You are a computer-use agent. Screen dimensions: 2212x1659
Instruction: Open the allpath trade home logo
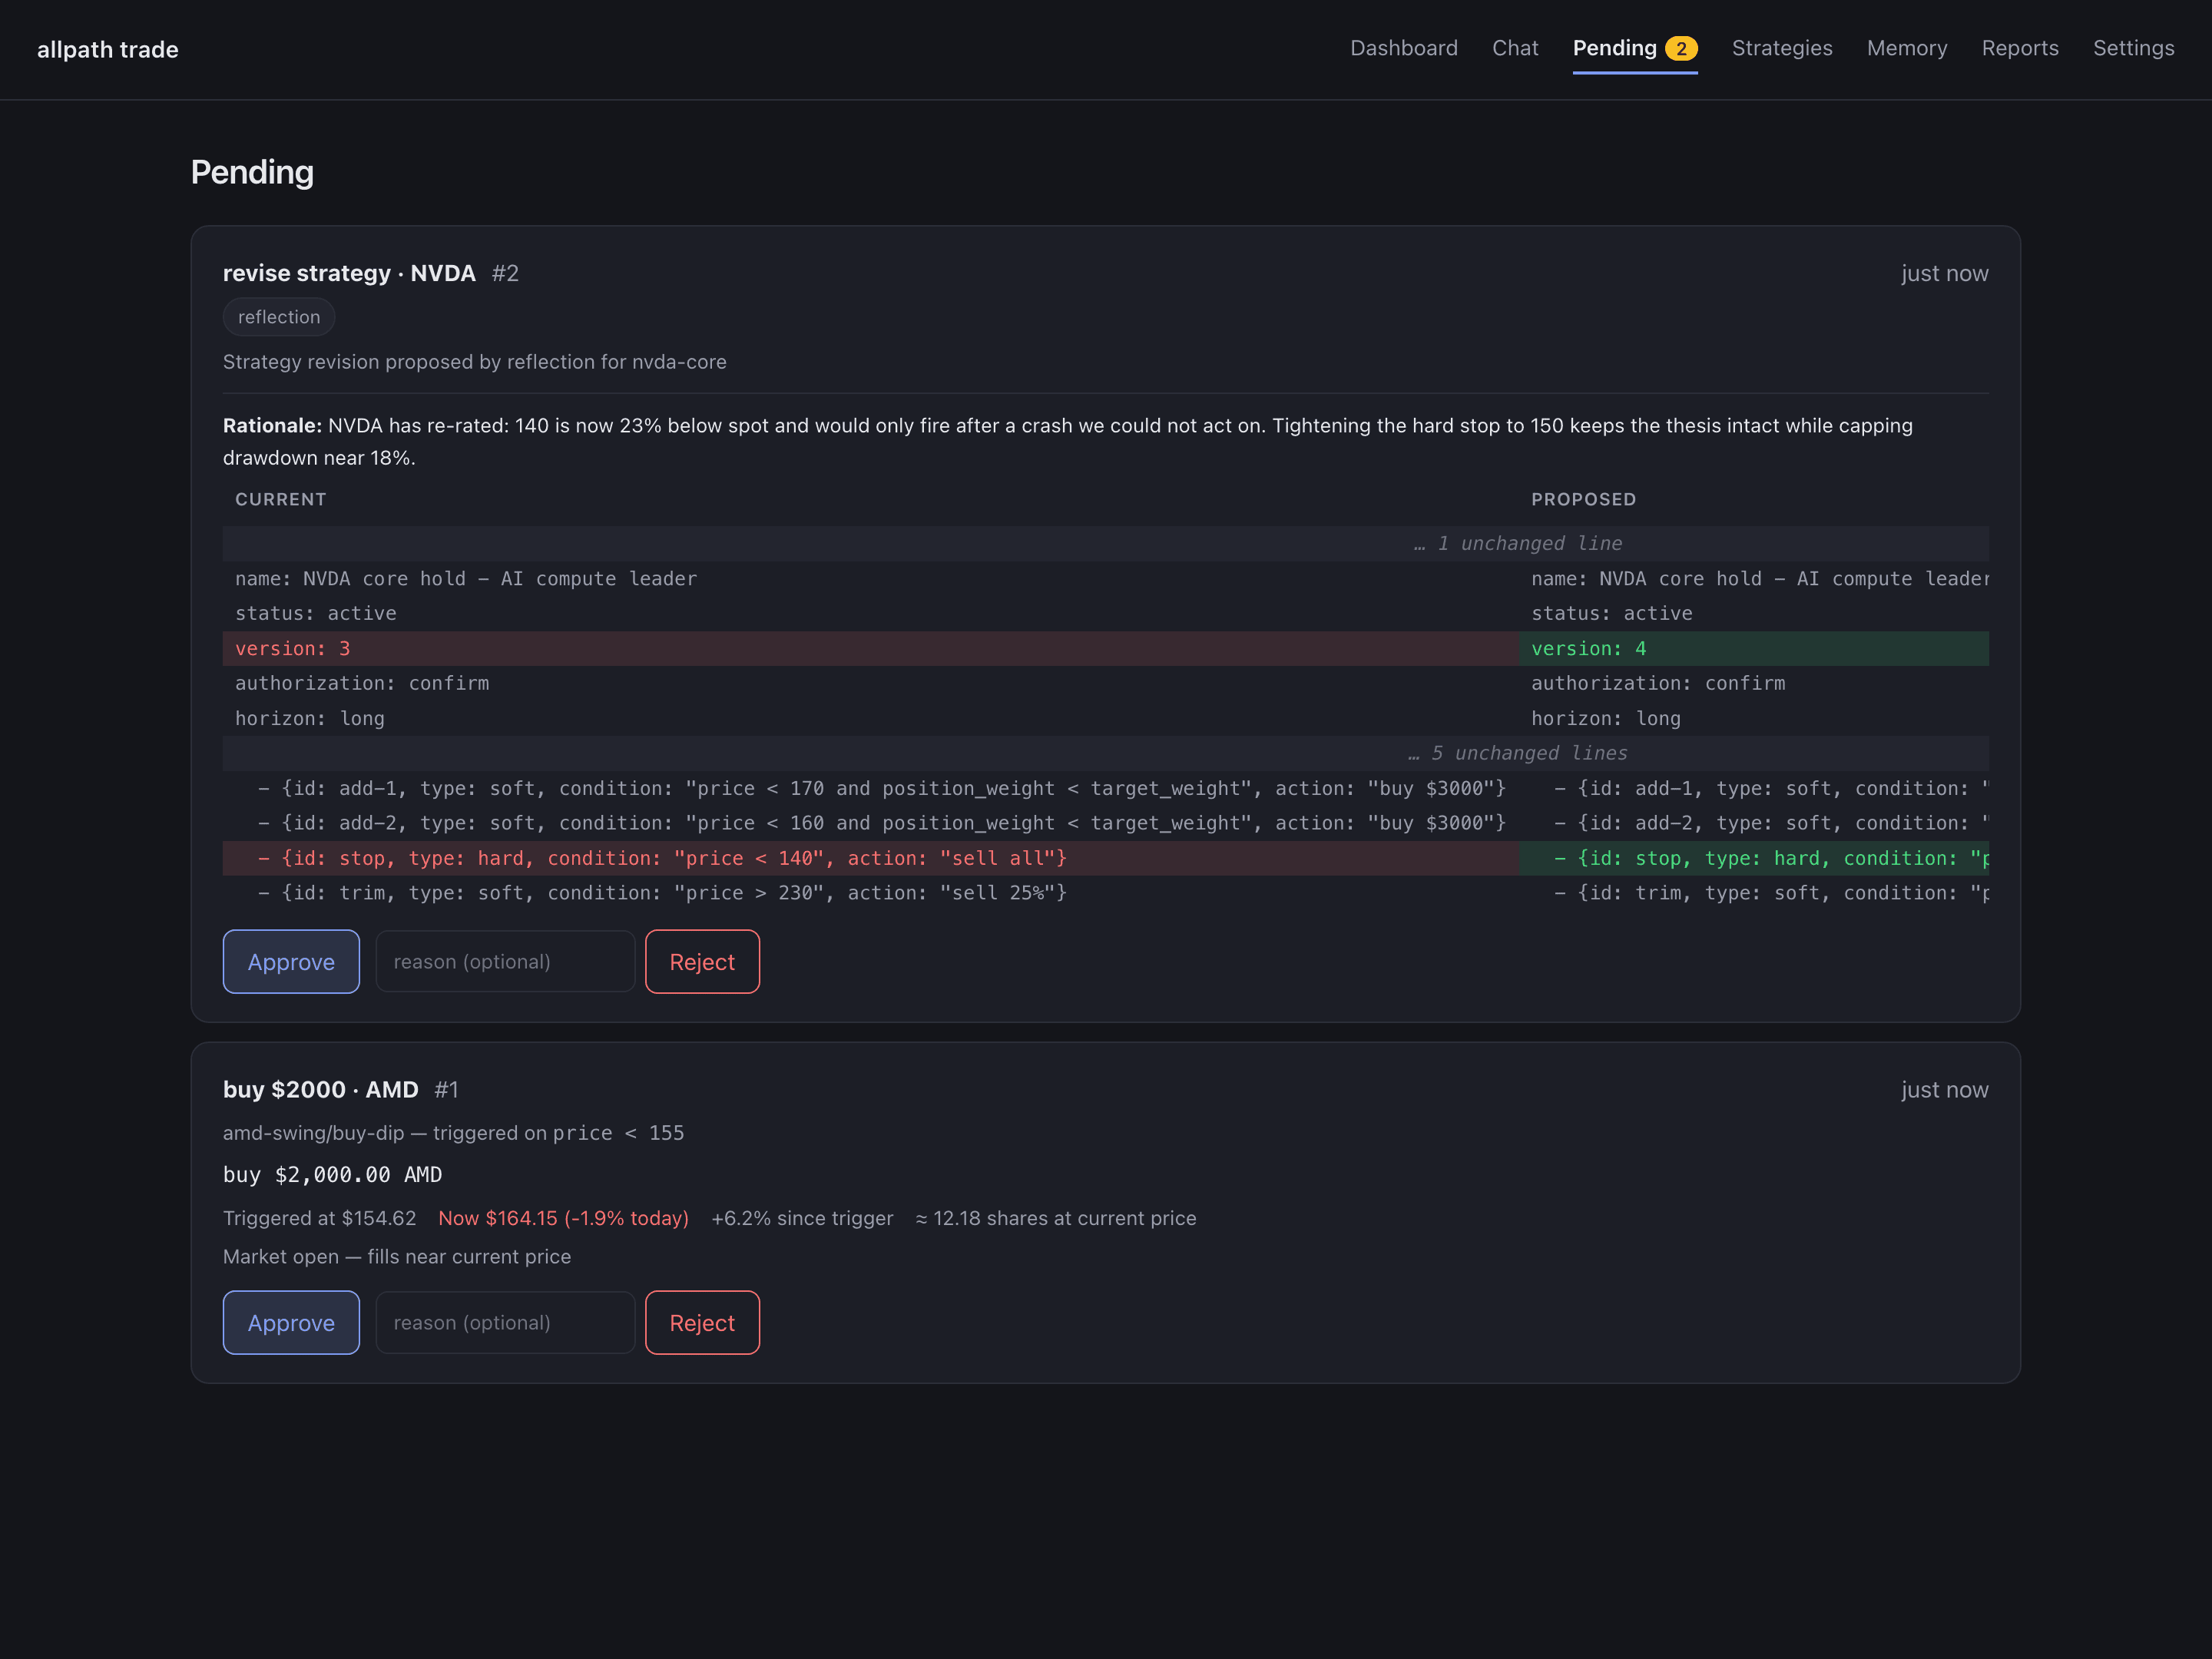108,49
